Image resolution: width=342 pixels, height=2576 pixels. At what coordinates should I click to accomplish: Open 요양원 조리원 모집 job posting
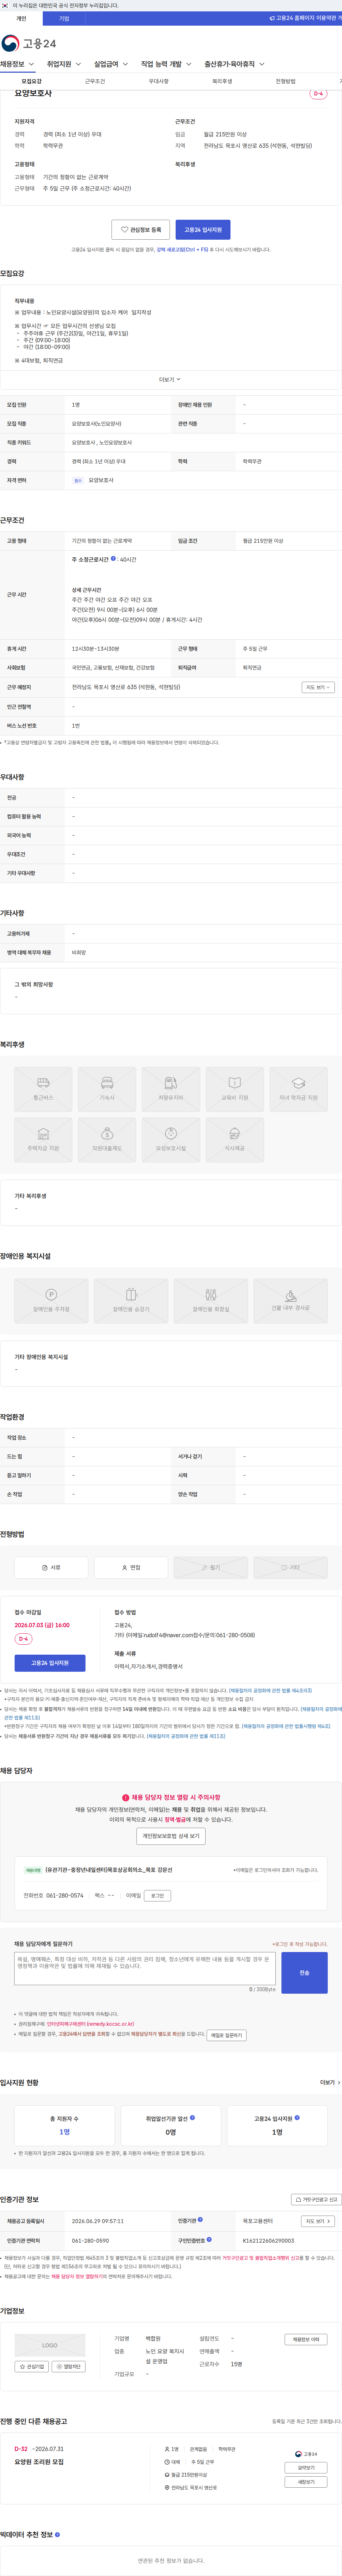click(39, 2462)
